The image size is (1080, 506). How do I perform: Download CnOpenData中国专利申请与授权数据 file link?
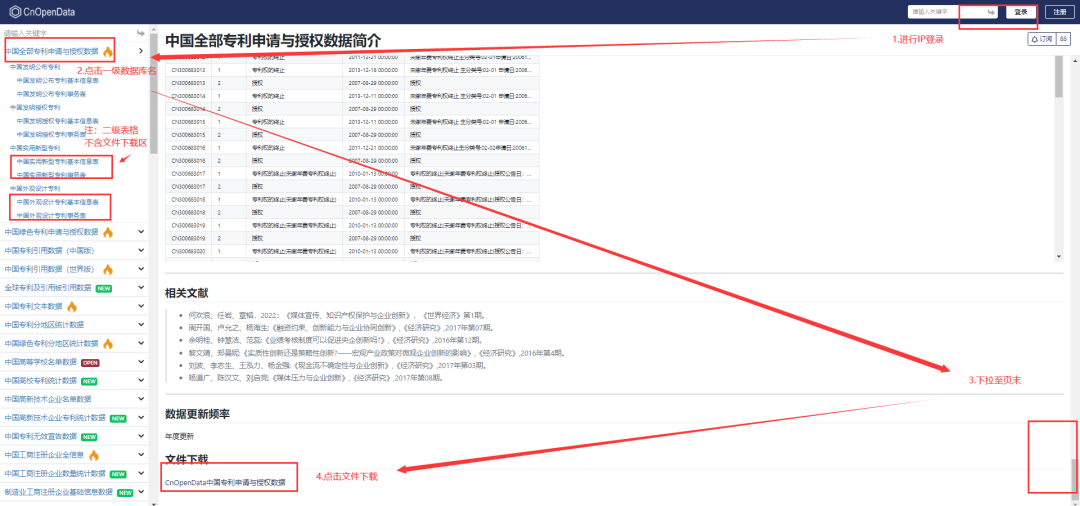click(x=225, y=483)
